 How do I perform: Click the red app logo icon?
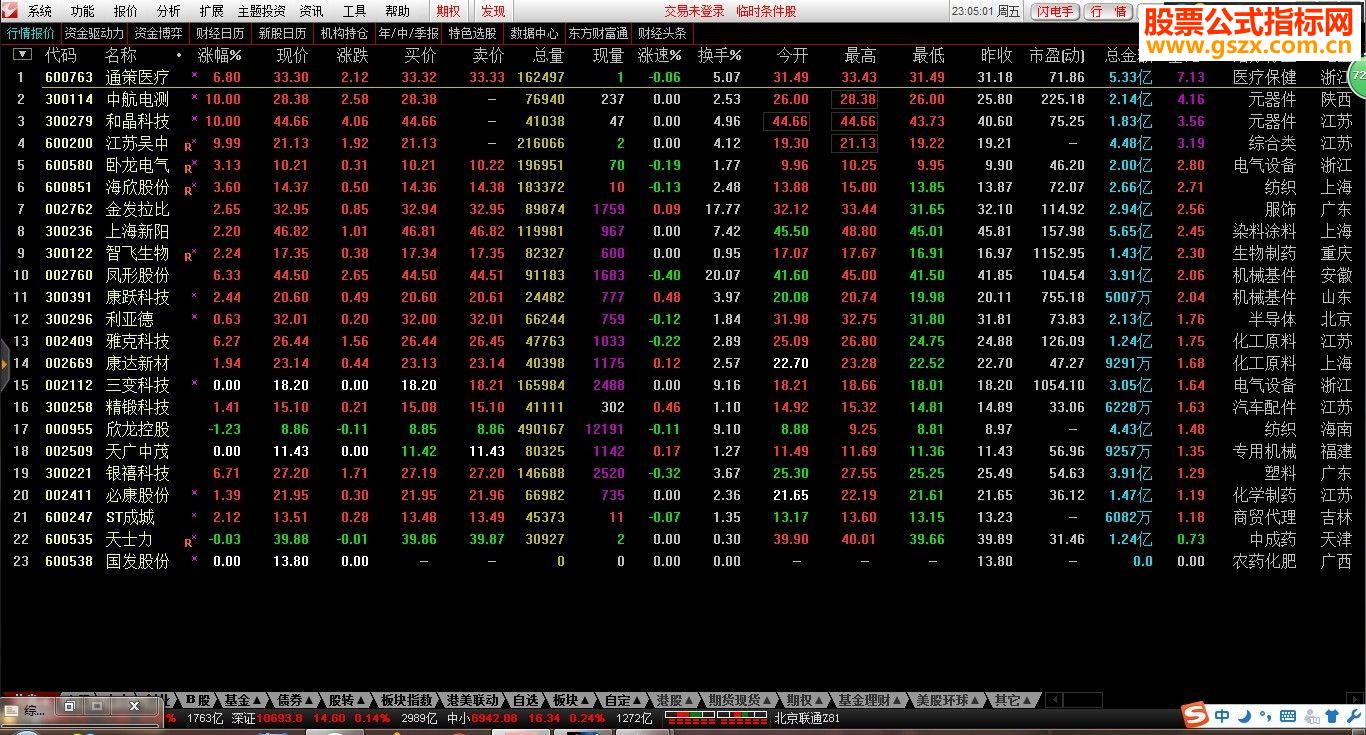11,11
